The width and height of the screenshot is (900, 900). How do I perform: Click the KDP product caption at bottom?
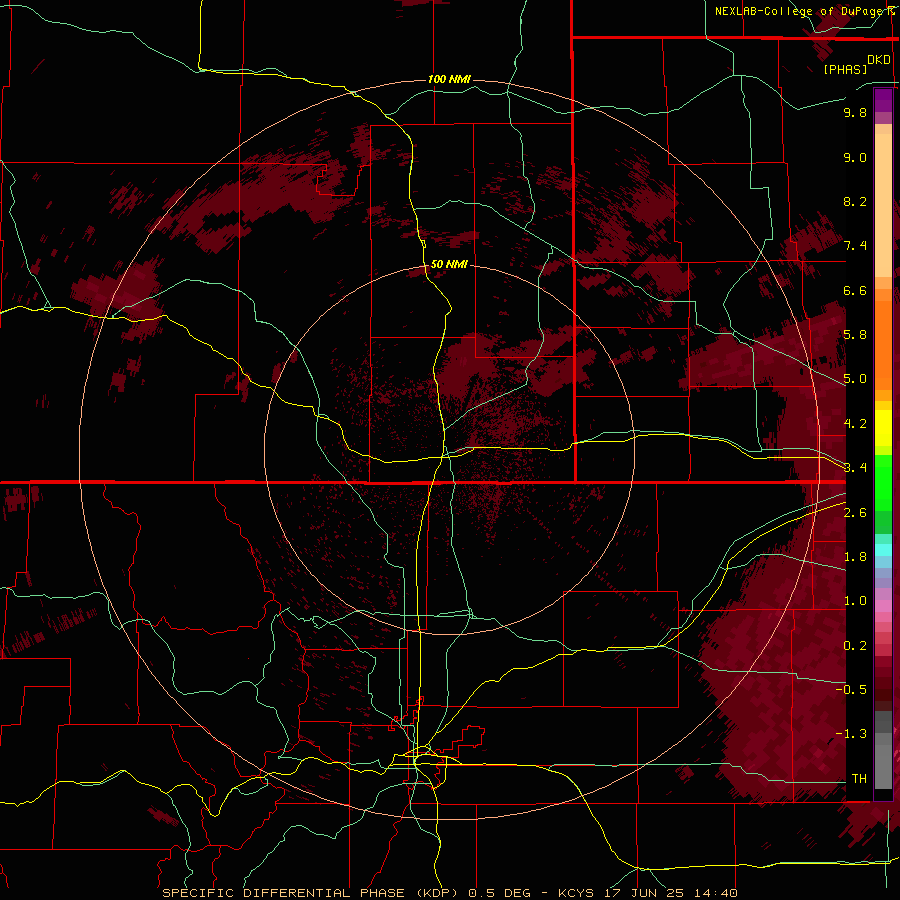[449, 893]
